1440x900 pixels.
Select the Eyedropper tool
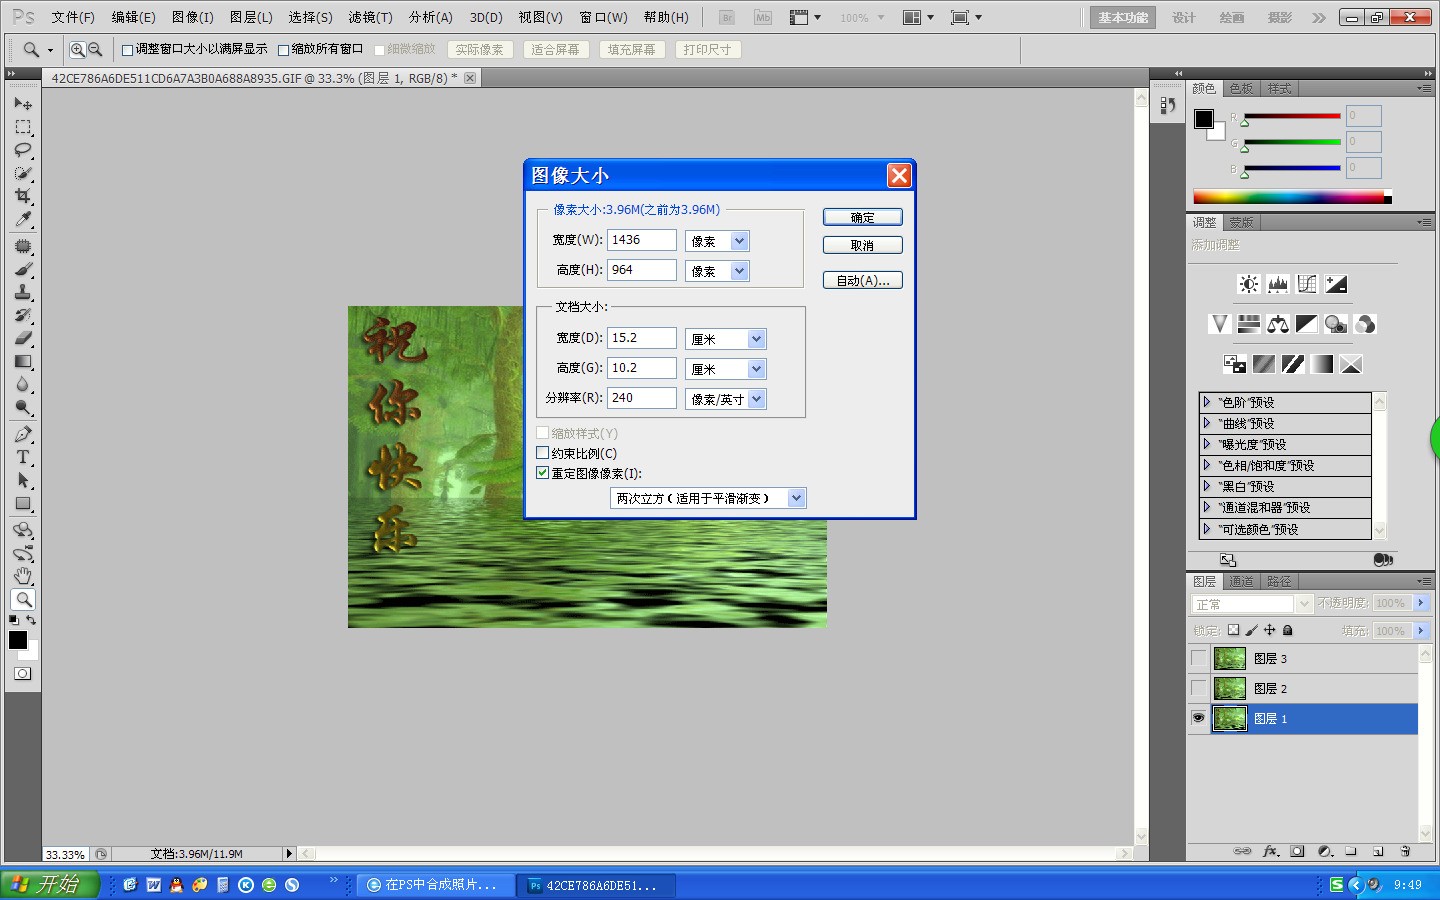pos(23,219)
